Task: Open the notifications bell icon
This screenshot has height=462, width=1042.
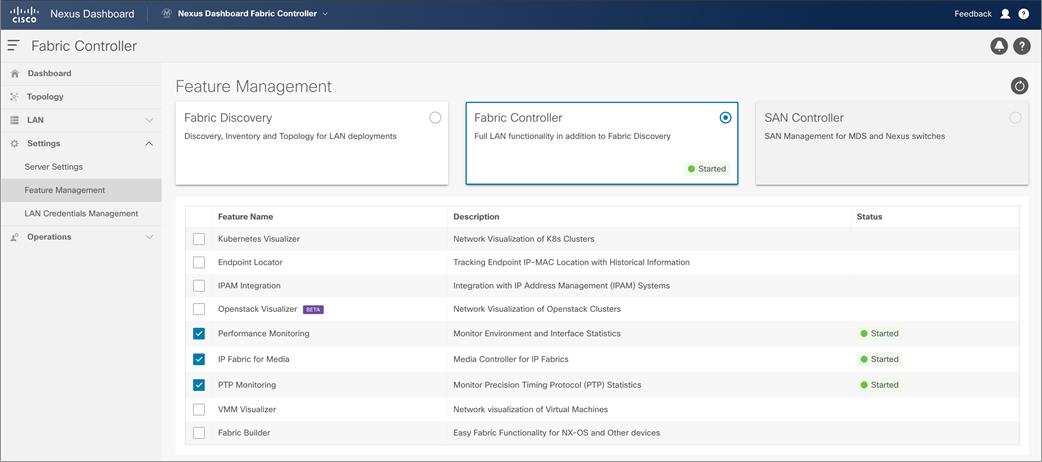Action: (x=999, y=46)
